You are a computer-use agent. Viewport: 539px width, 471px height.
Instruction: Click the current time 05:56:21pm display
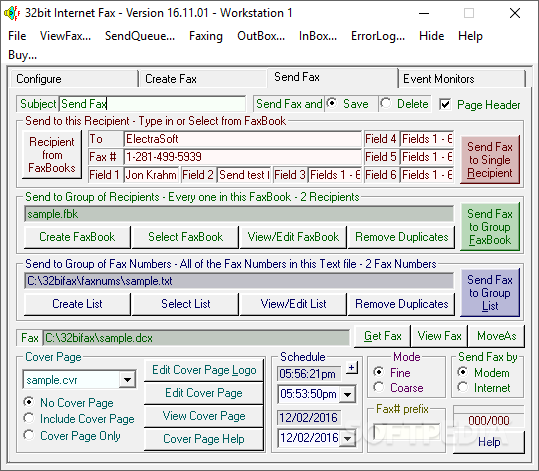click(309, 374)
